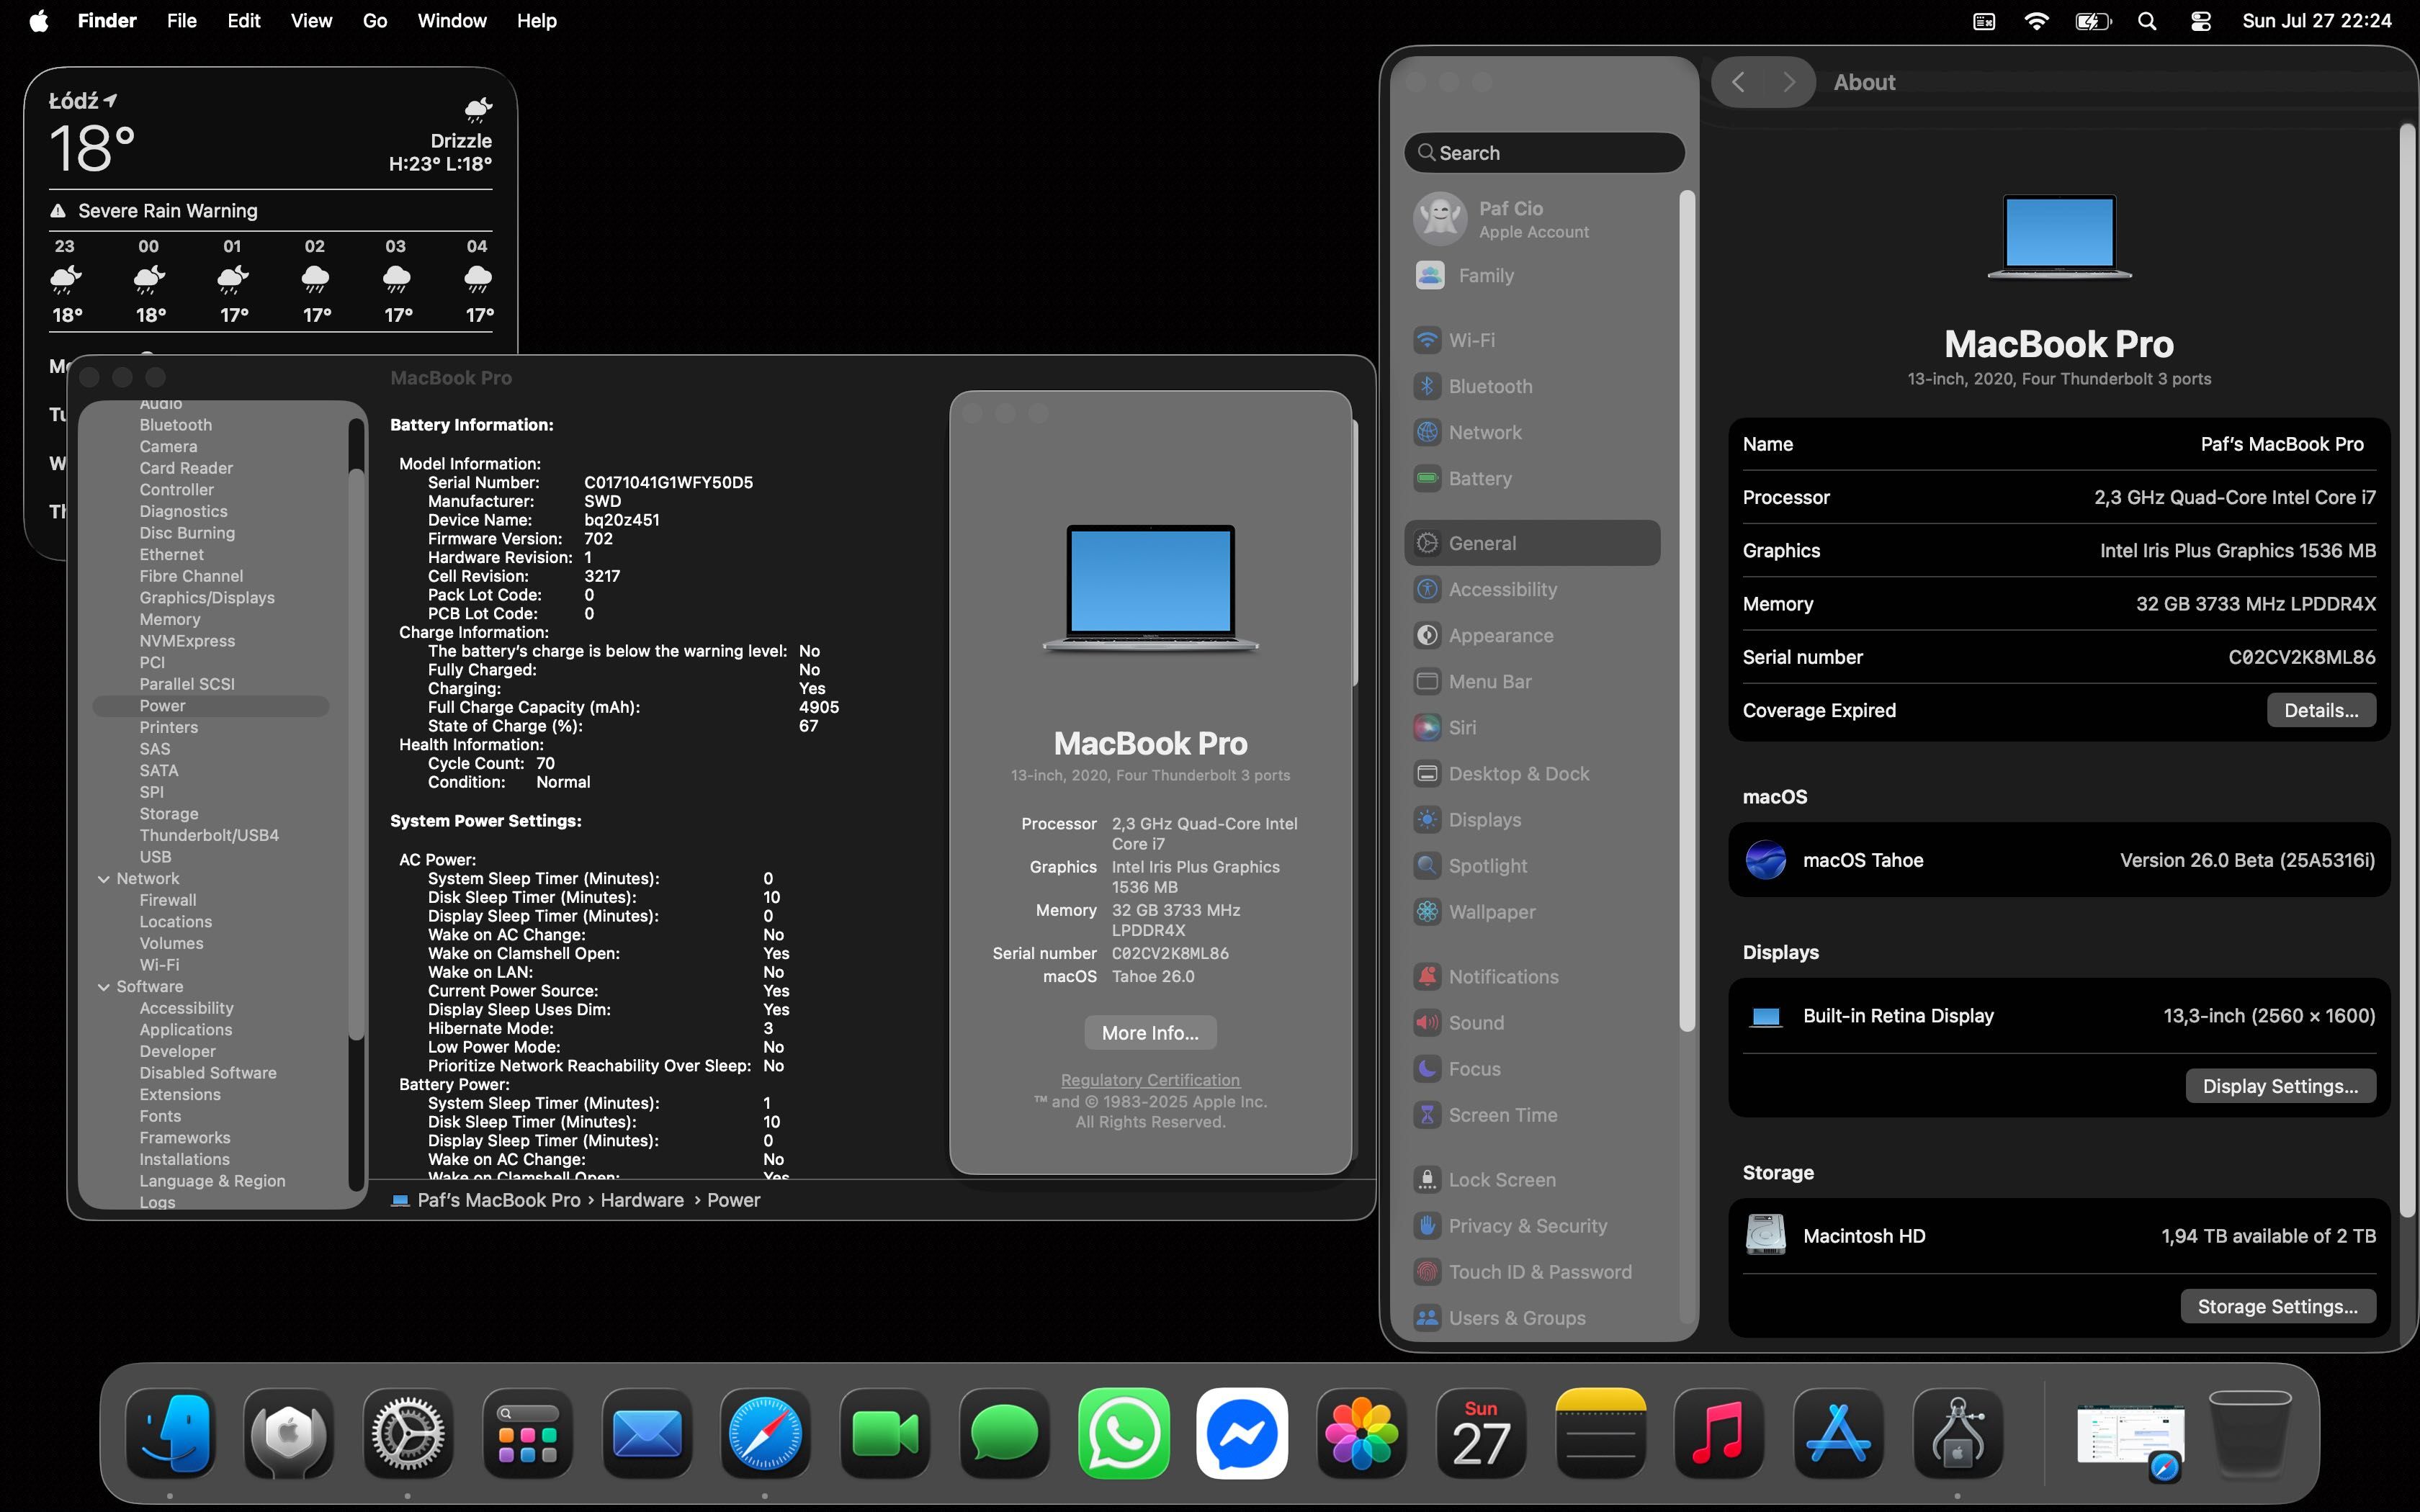Open System Information icon in Dock

point(1958,1433)
